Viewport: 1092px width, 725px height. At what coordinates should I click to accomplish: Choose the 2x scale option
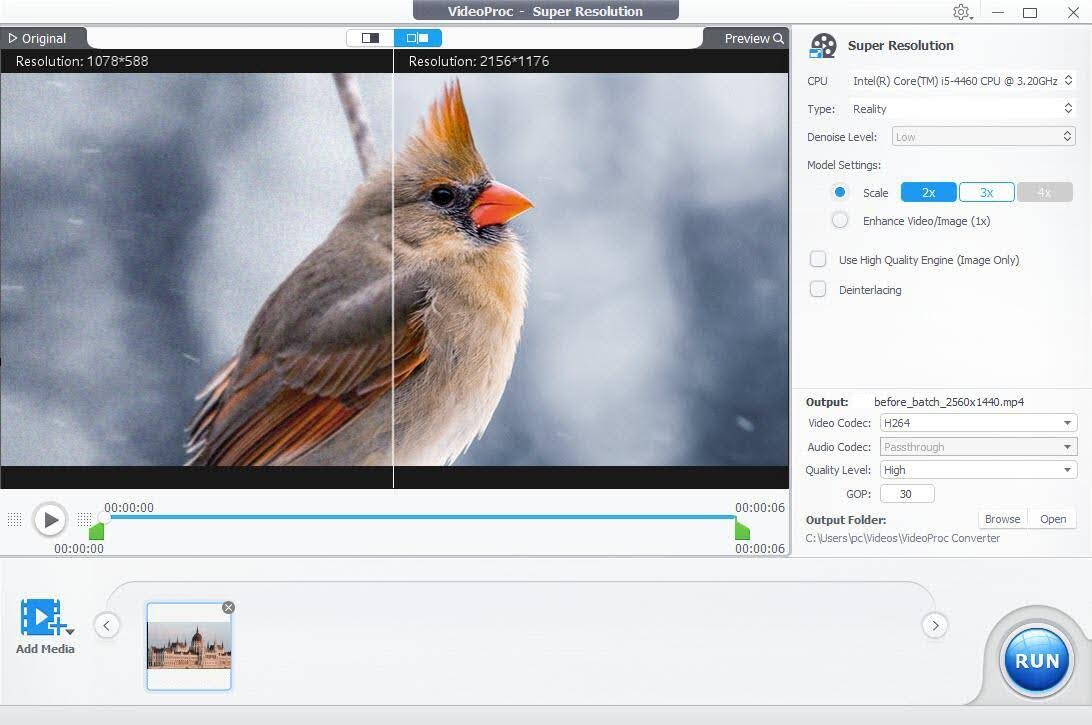[928, 192]
